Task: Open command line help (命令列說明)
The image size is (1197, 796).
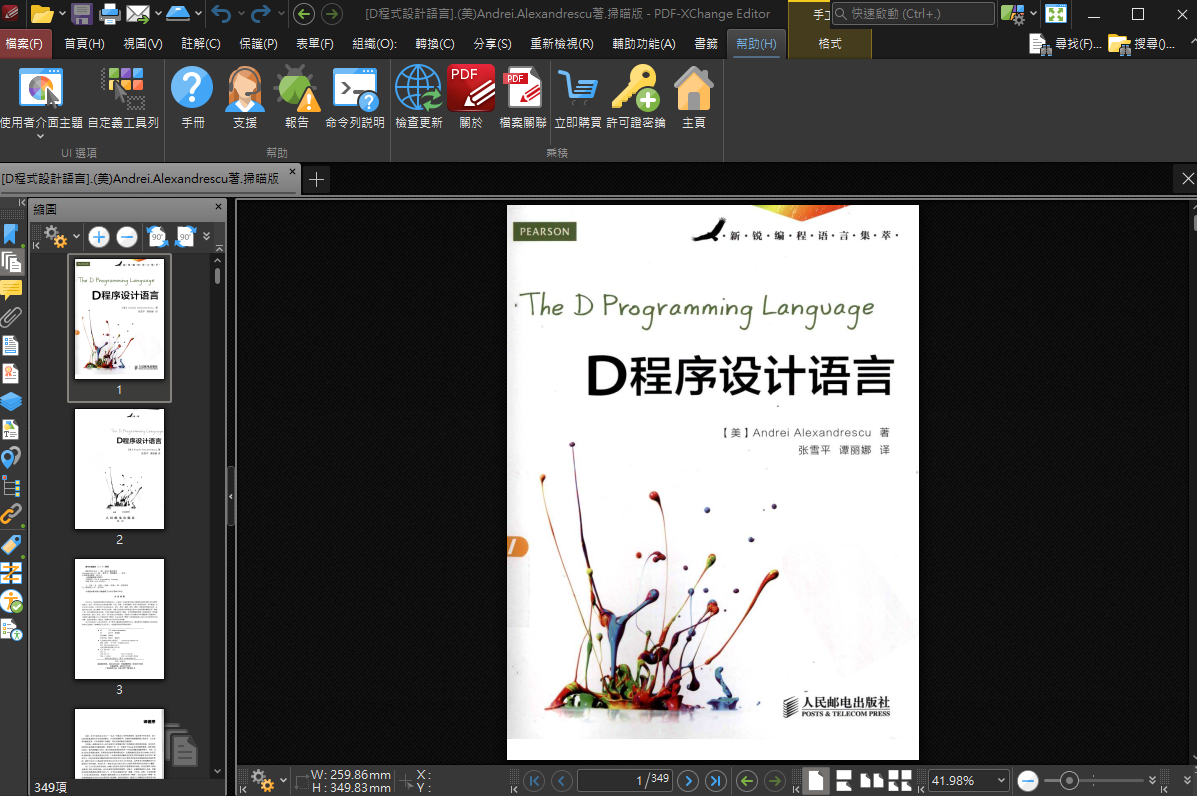Action: click(355, 99)
